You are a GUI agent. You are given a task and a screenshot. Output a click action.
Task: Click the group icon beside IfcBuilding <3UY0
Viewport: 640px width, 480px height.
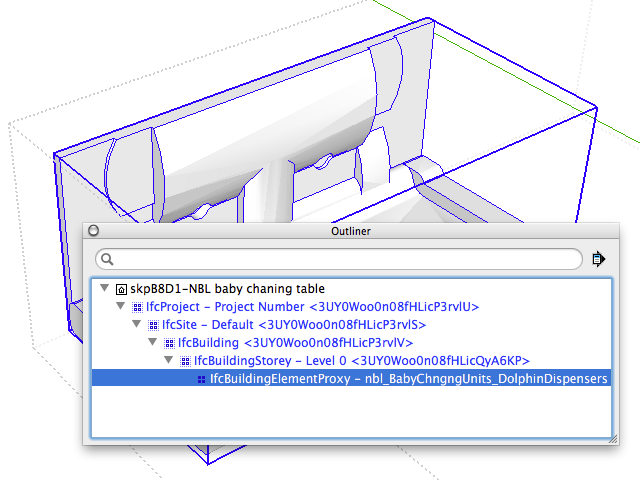pyautogui.click(x=169, y=343)
